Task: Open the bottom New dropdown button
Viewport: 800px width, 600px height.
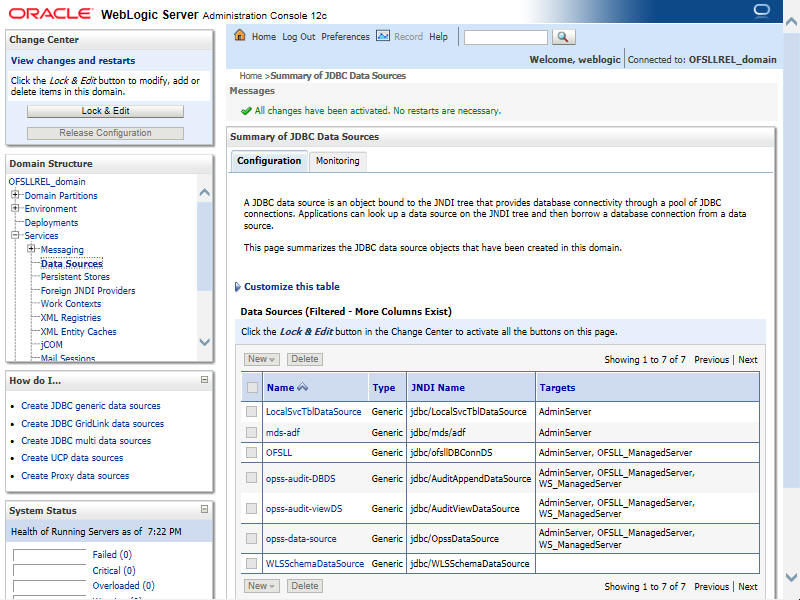Action: click(x=261, y=586)
